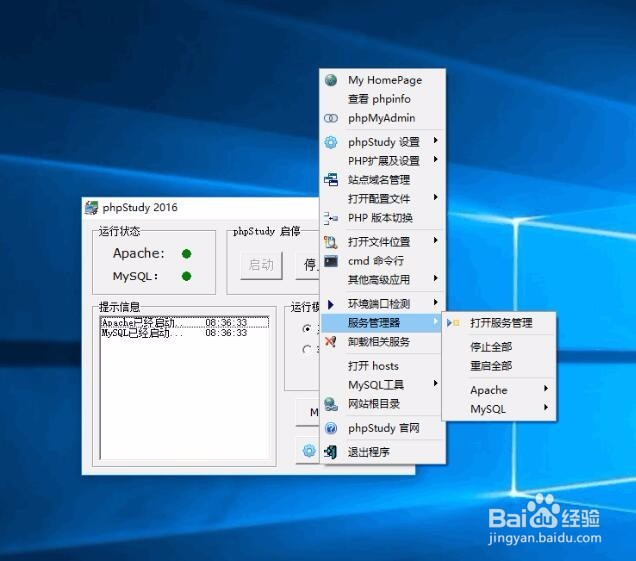Click the question icon of phpStudy 官网
This screenshot has height=561, width=636.
tap(331, 428)
